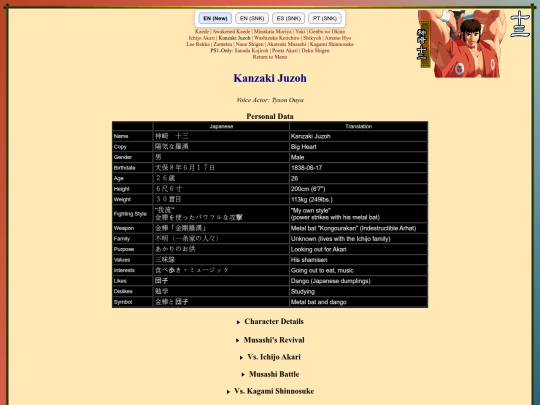Visit Zantetsu page
This screenshot has width=540, height=405.
(222, 44)
